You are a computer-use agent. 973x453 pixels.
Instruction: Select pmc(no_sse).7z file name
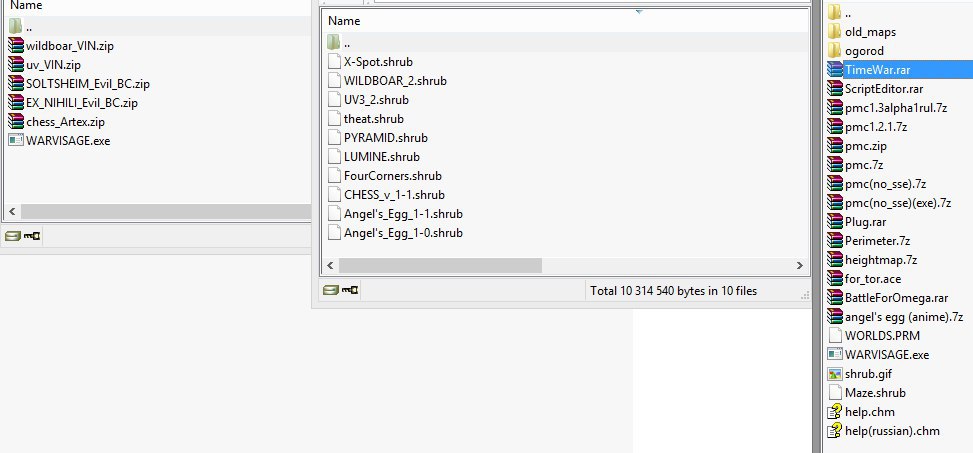(x=886, y=184)
